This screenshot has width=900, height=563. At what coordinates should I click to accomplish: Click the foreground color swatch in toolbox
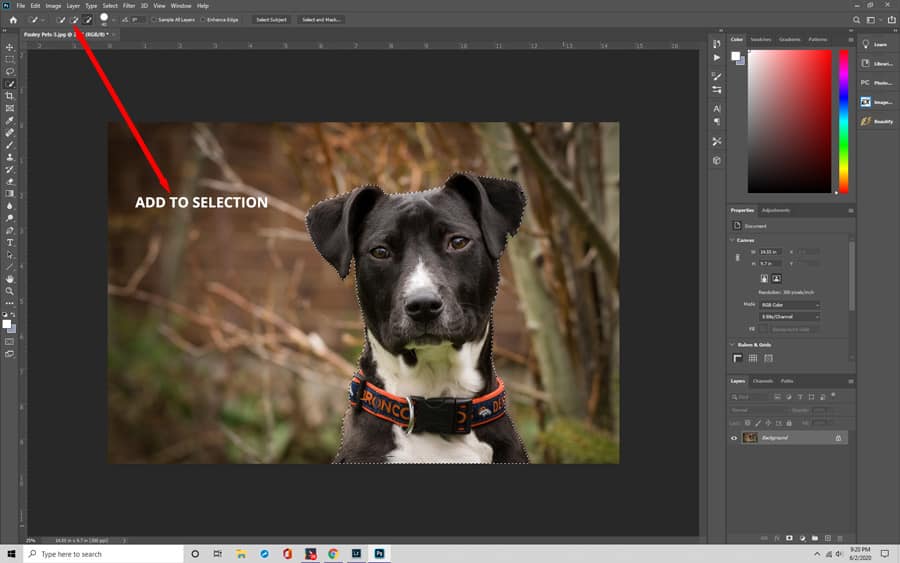7,324
